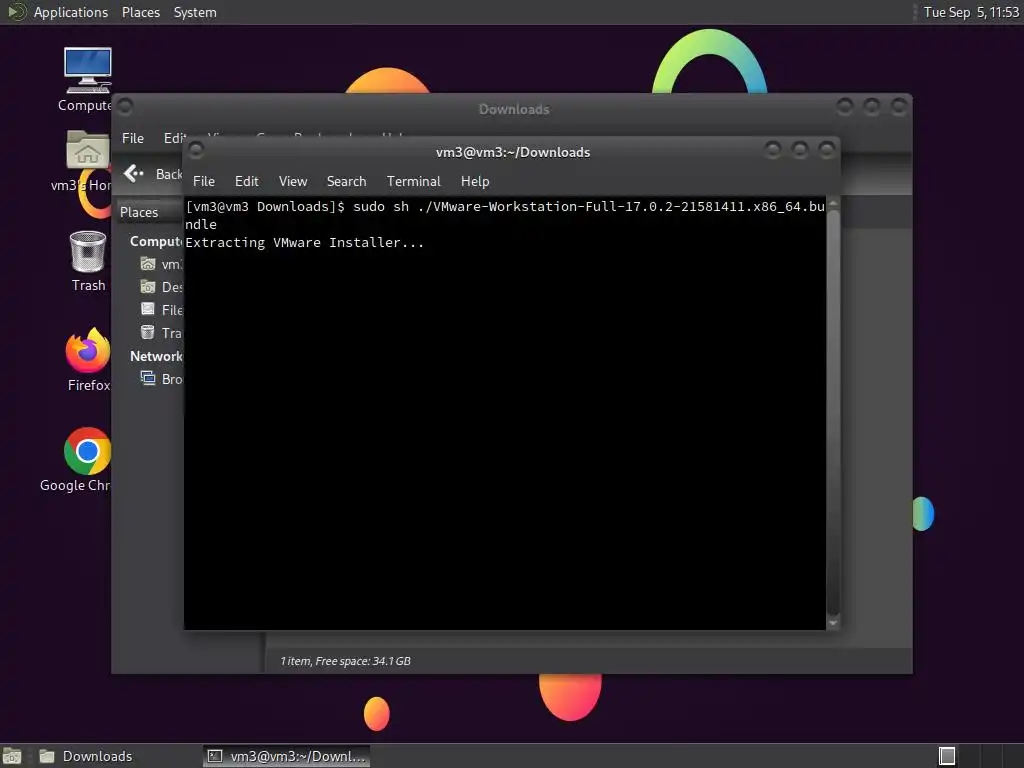Click the terminal vertical scrollbar
1024x768 pixels.
pos(833,411)
